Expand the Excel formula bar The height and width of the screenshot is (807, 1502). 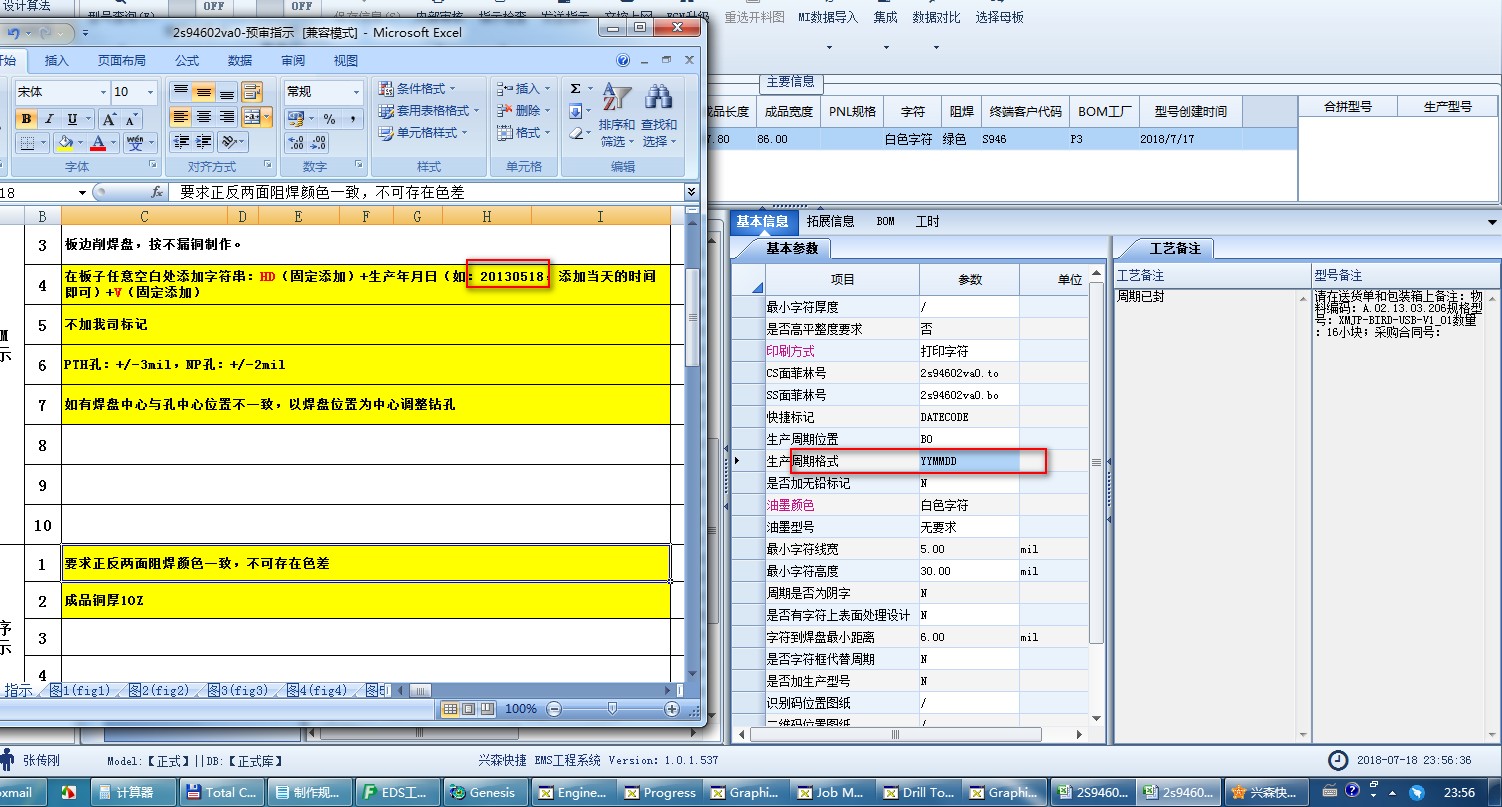tap(691, 192)
